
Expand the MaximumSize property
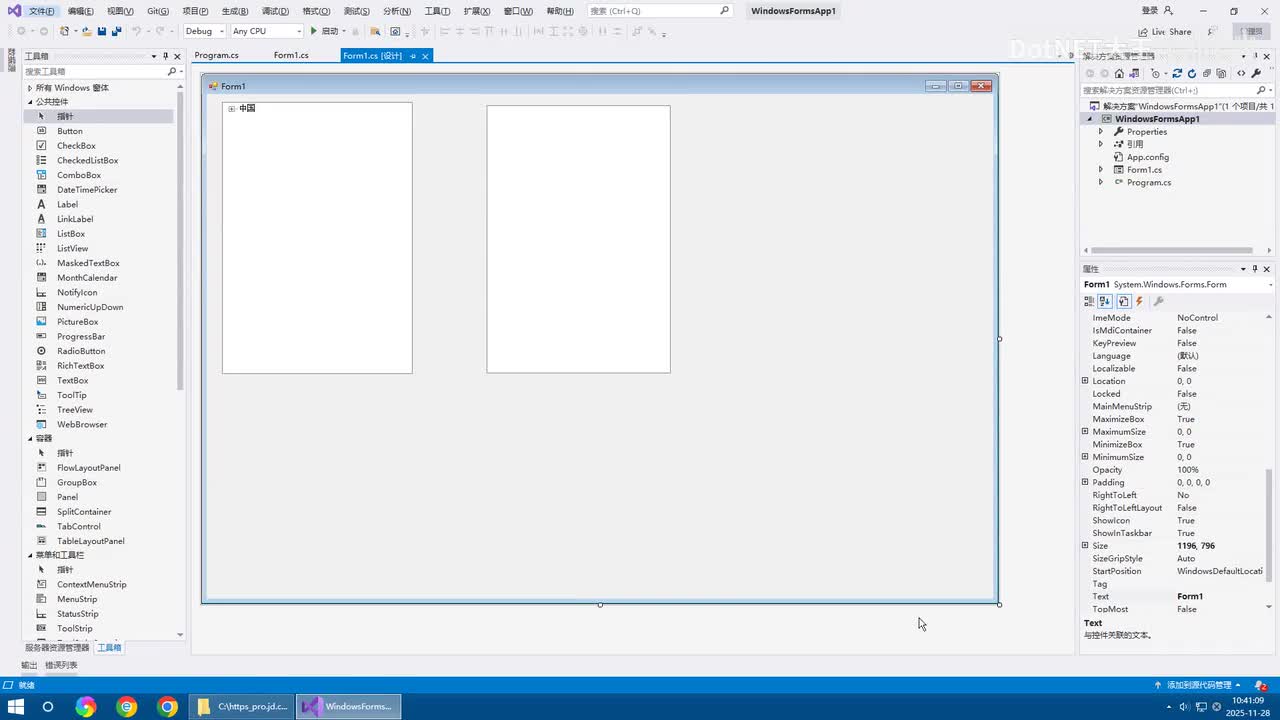click(1085, 432)
